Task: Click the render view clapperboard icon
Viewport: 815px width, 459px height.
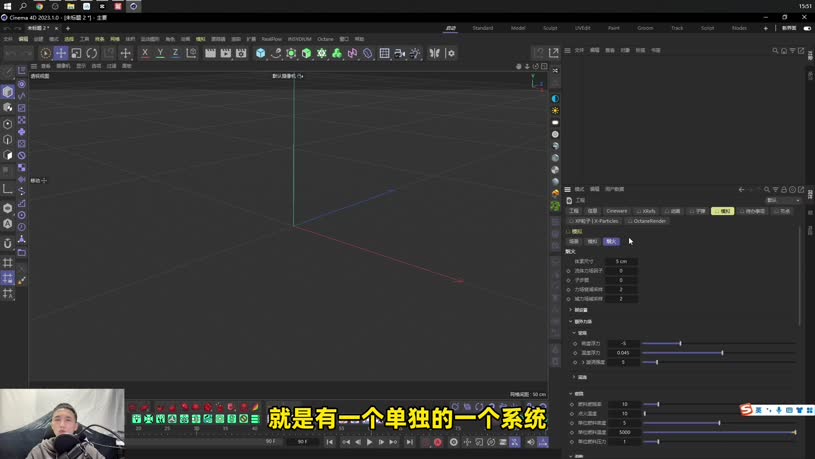Action: (x=210, y=53)
